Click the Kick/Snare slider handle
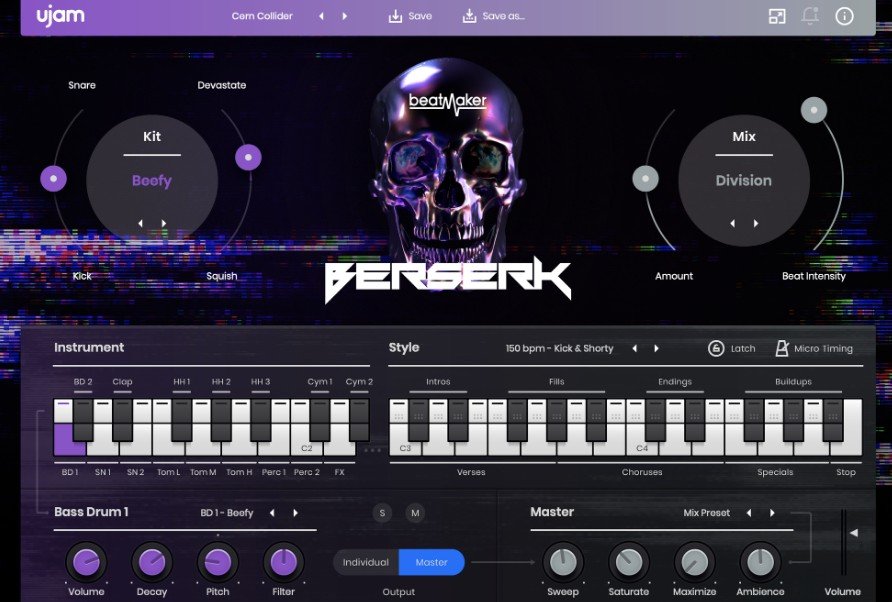892x602 pixels. click(x=53, y=179)
